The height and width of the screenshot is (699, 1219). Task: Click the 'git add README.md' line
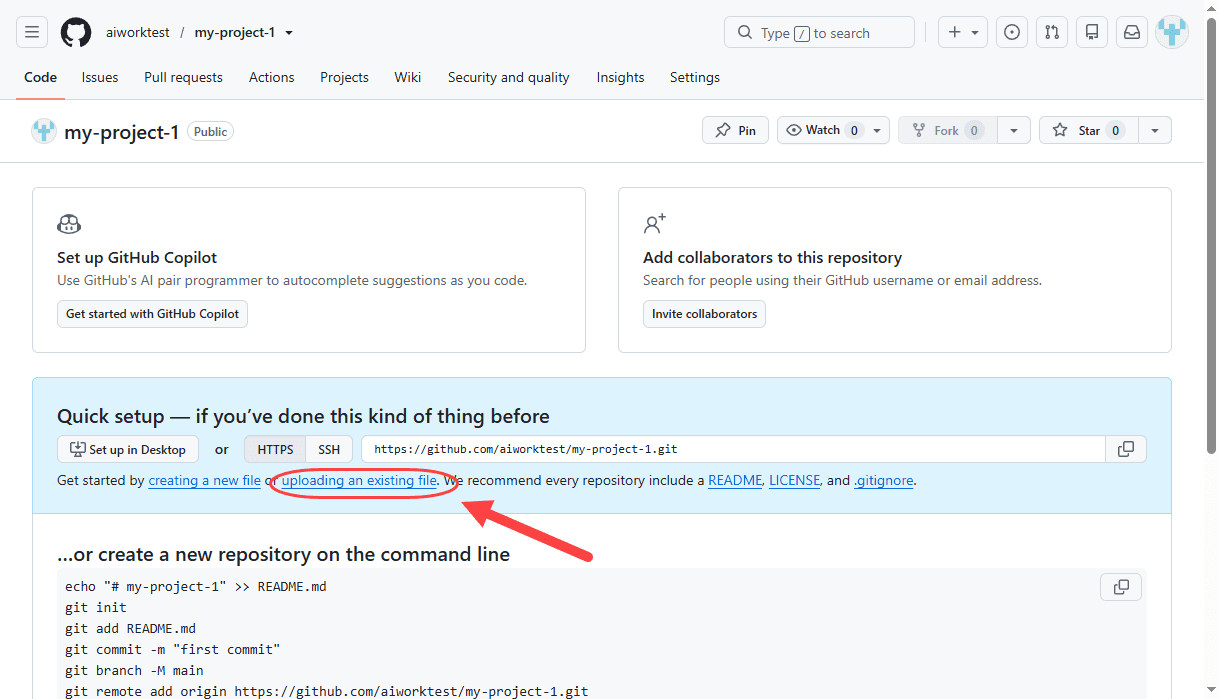(131, 629)
